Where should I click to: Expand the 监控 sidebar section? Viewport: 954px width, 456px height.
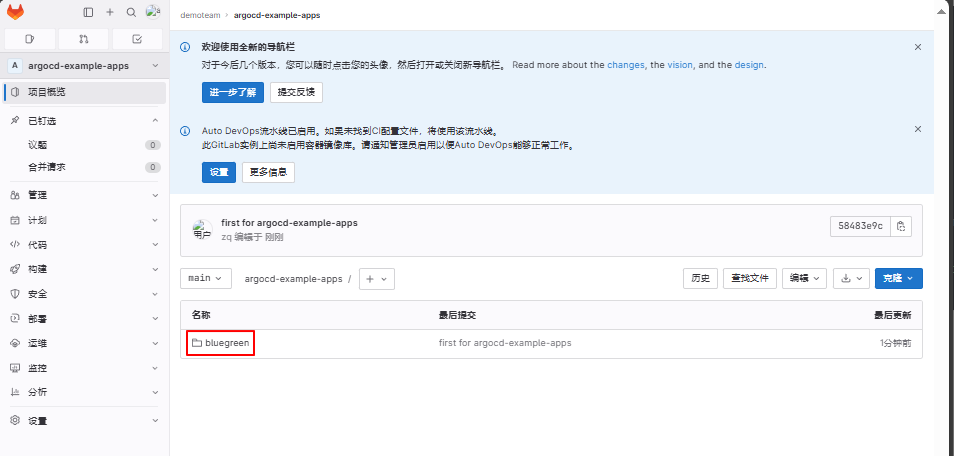click(x=85, y=368)
